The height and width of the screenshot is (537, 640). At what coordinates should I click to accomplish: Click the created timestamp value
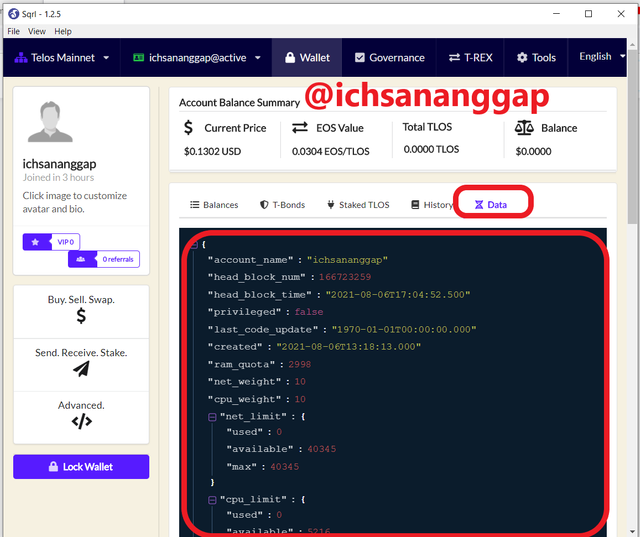click(x=349, y=347)
